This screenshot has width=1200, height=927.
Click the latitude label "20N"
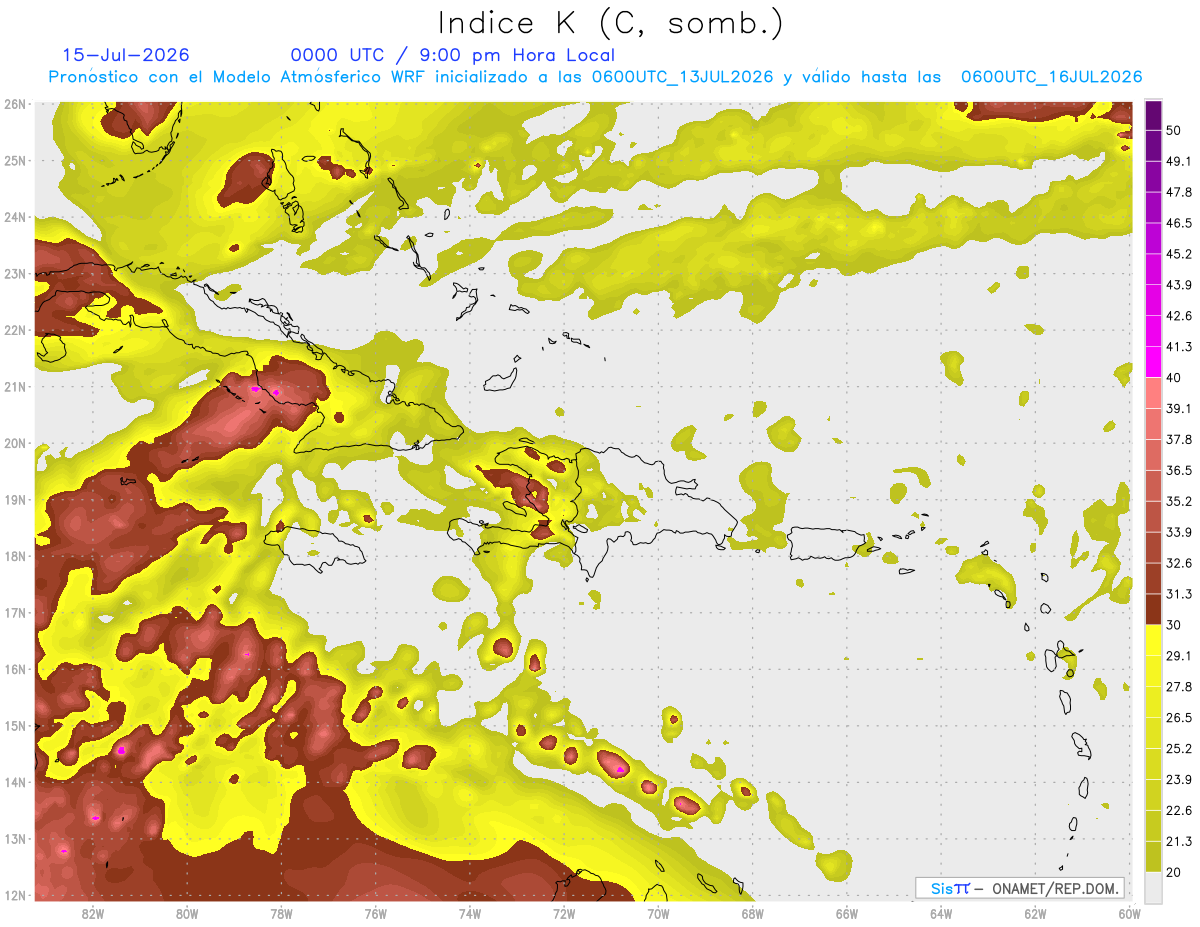click(15, 443)
